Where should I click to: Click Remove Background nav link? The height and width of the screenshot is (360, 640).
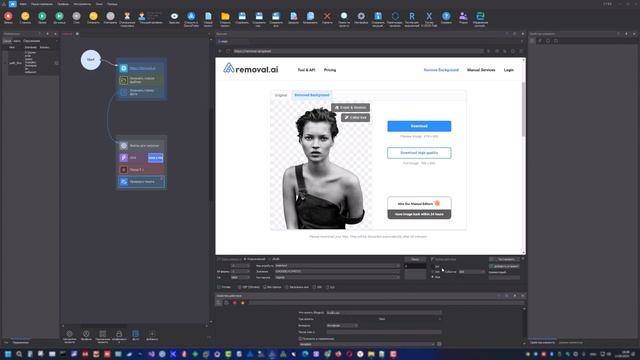pyautogui.click(x=441, y=70)
